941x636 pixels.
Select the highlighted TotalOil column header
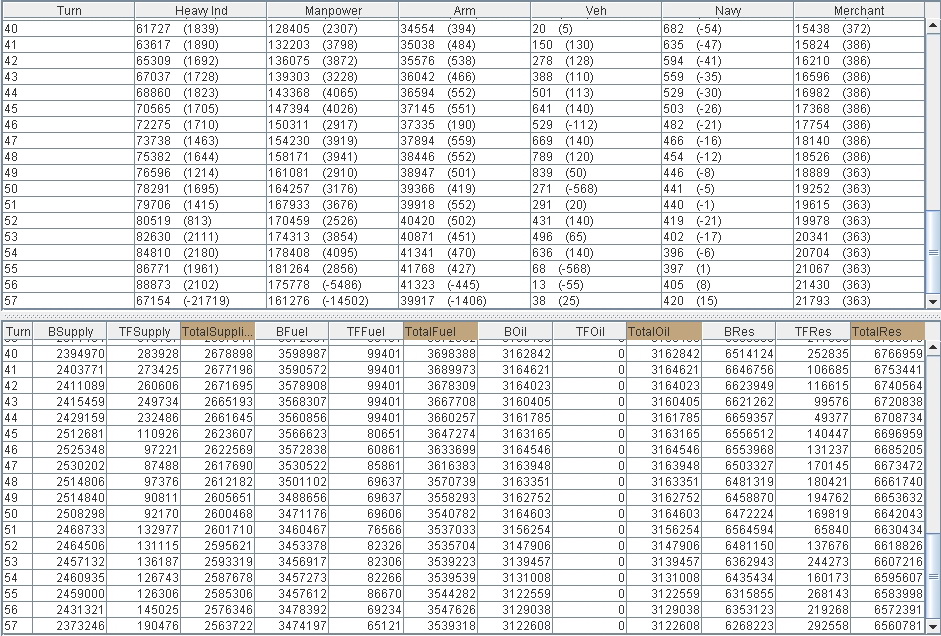[664, 331]
